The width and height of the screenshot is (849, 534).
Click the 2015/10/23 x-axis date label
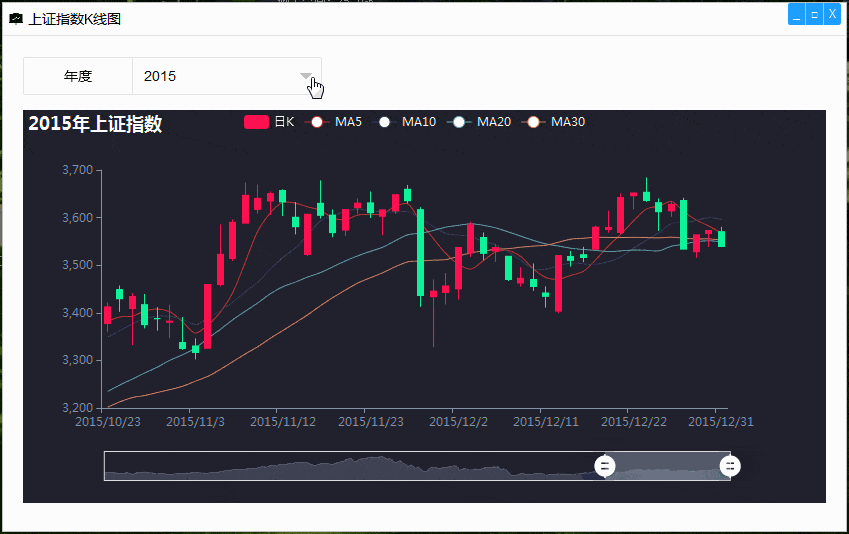pyautogui.click(x=108, y=422)
